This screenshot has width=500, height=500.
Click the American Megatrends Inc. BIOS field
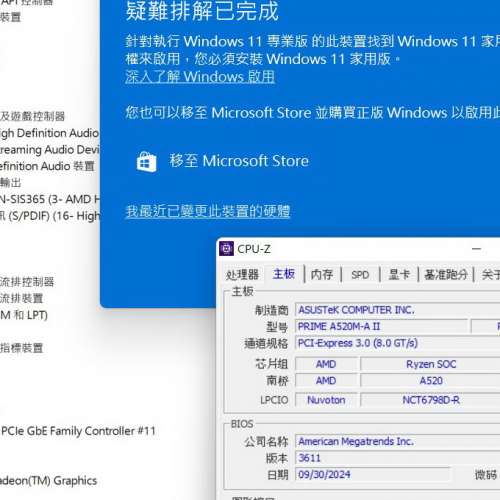[397, 441]
